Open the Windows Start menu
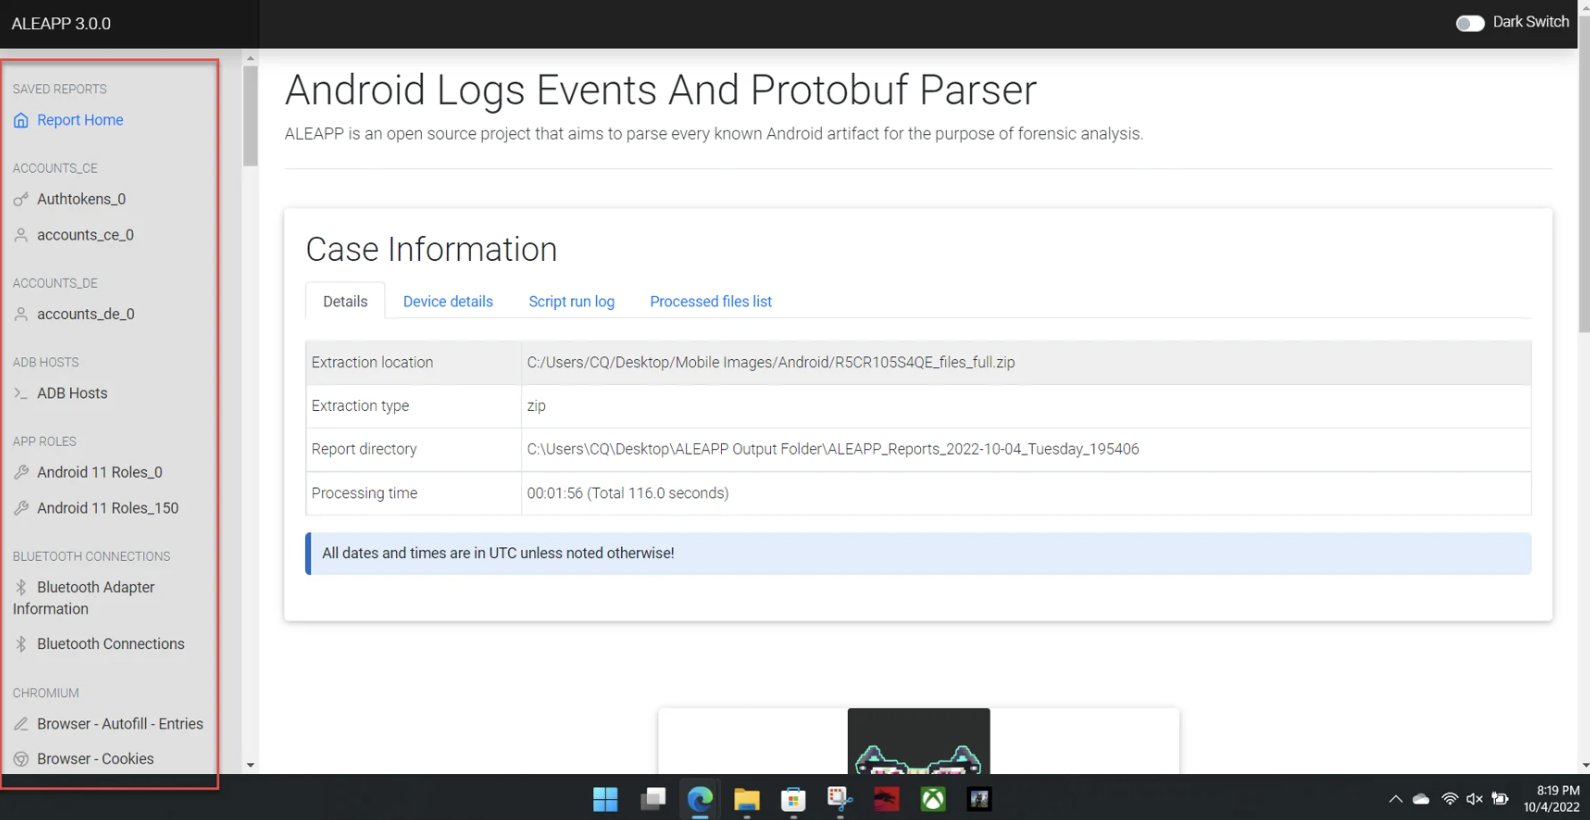 (x=605, y=799)
